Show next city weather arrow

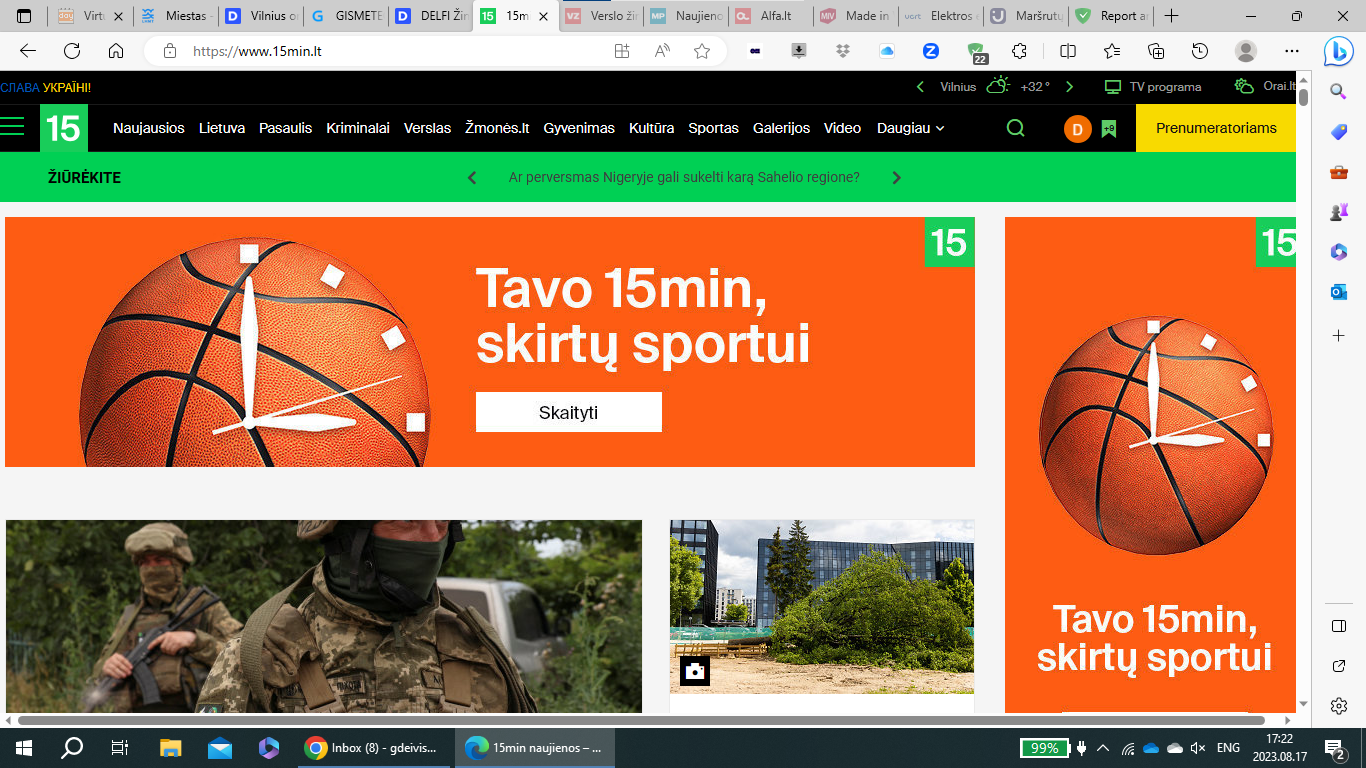[1069, 87]
